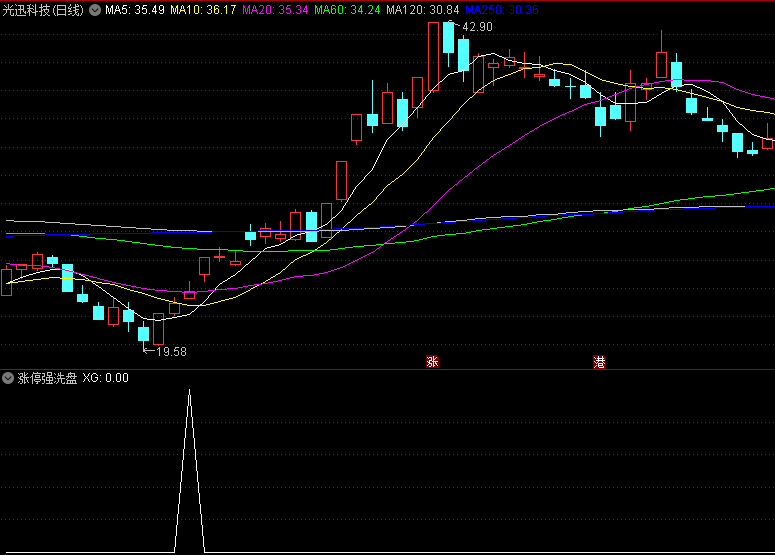
Task: Click the red 涨 event marker icon
Action: pos(432,362)
